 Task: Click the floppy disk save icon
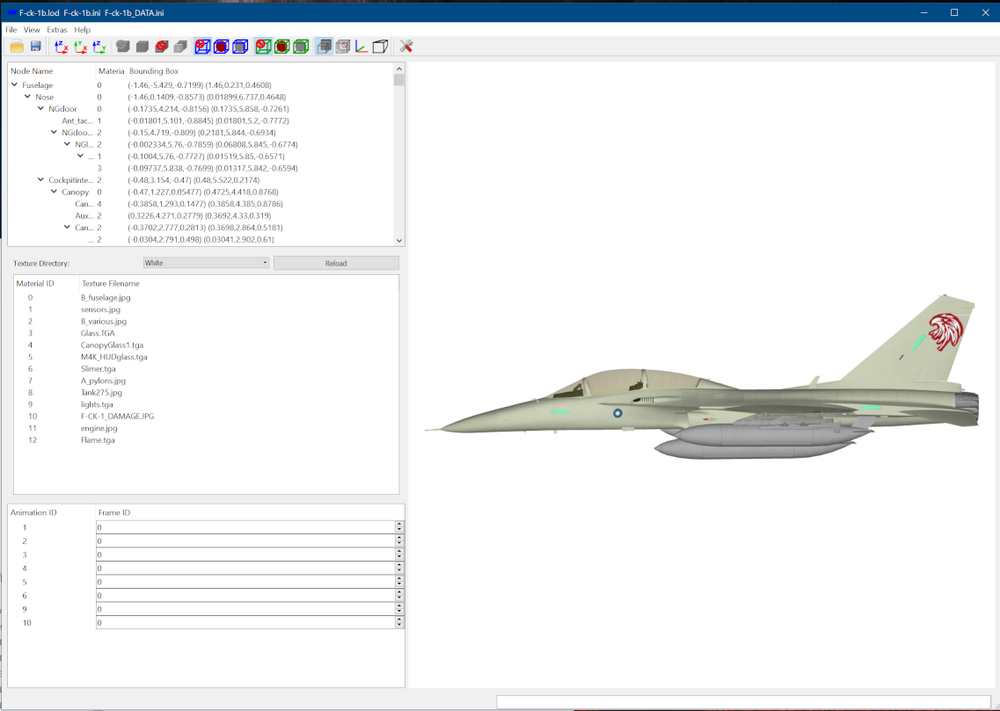(x=36, y=47)
